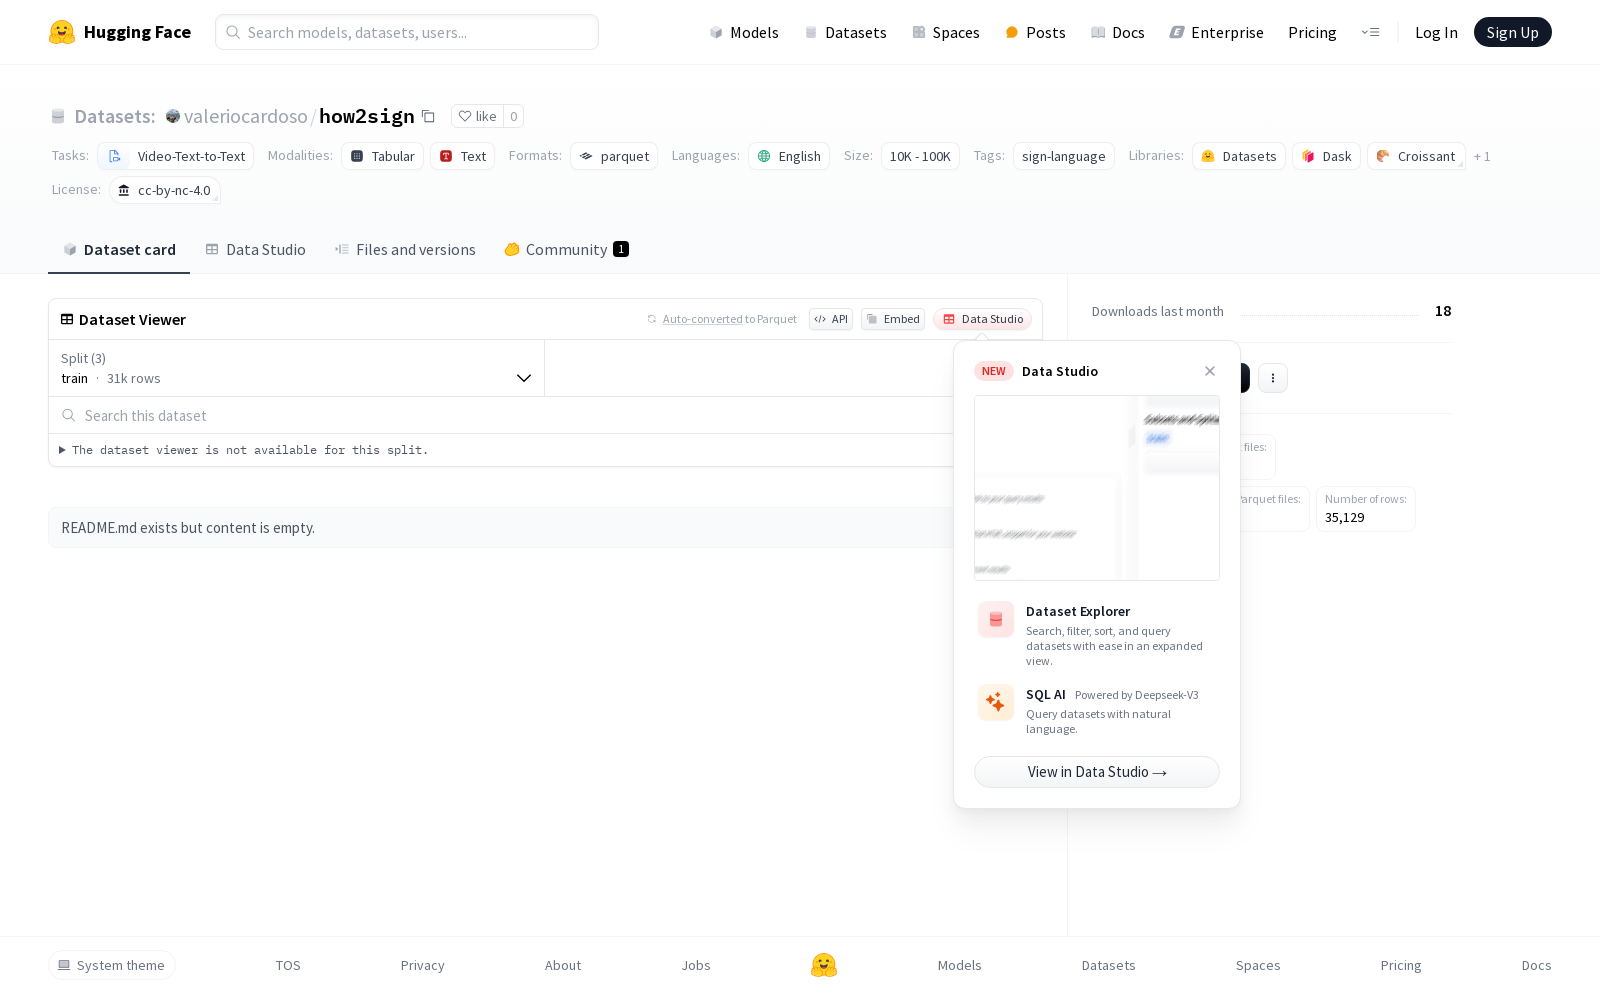The image size is (1600, 1000).
Task: Select the cc-by-nc-4.0 license tag
Action: 165,190
